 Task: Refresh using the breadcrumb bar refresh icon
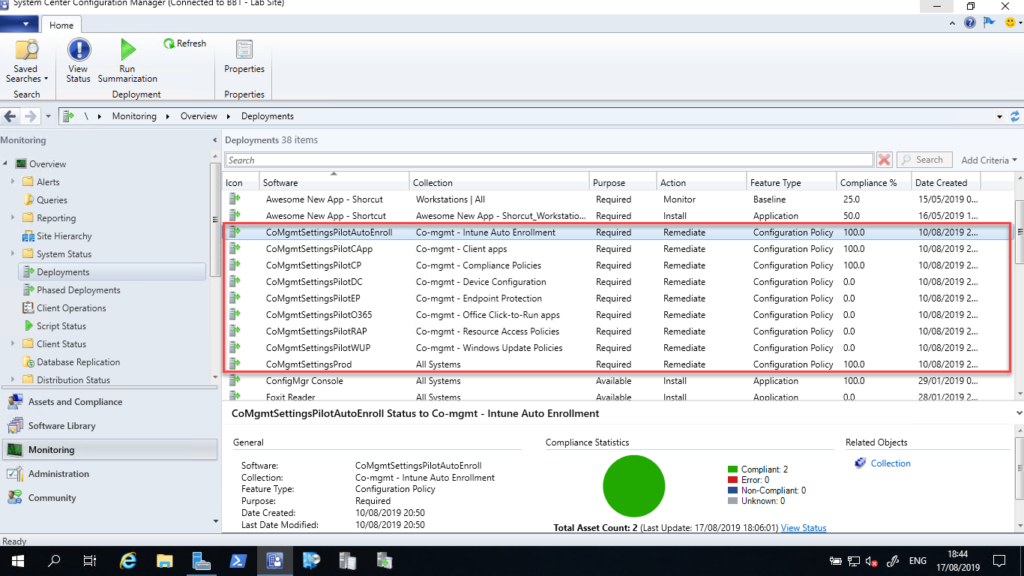[1015, 116]
